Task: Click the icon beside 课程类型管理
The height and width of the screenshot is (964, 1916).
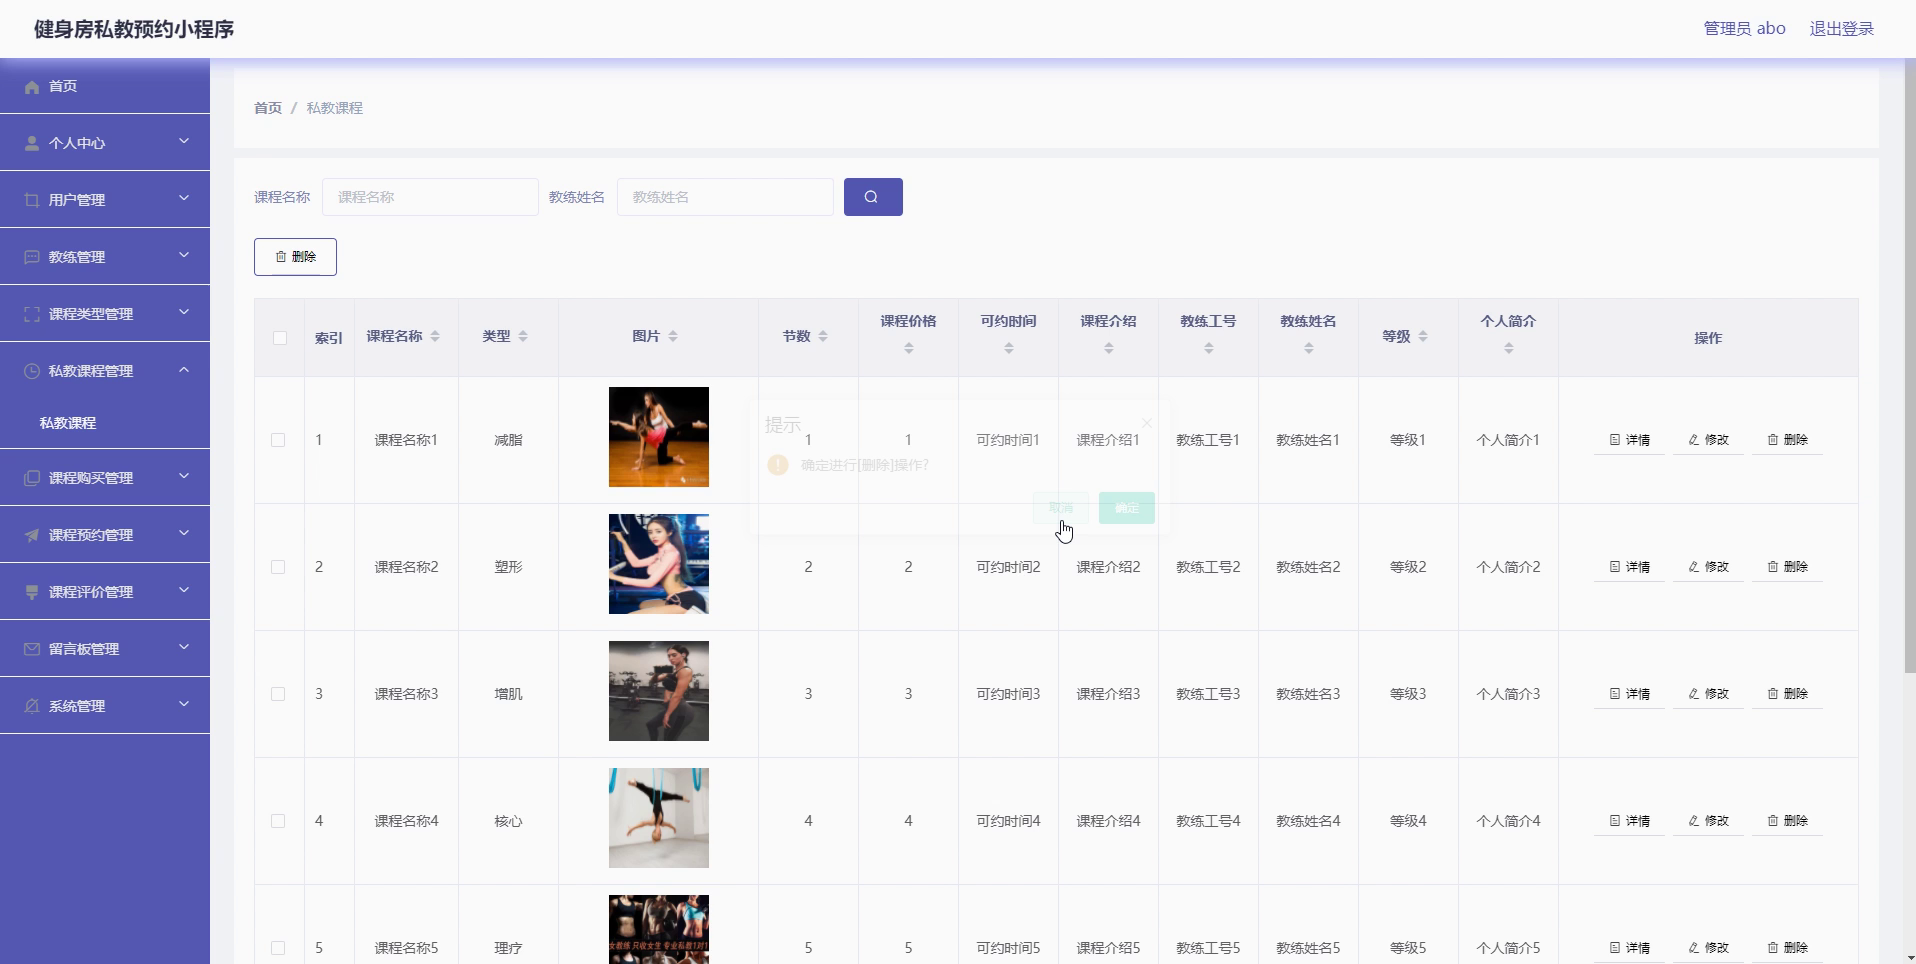Action: pyautogui.click(x=32, y=314)
